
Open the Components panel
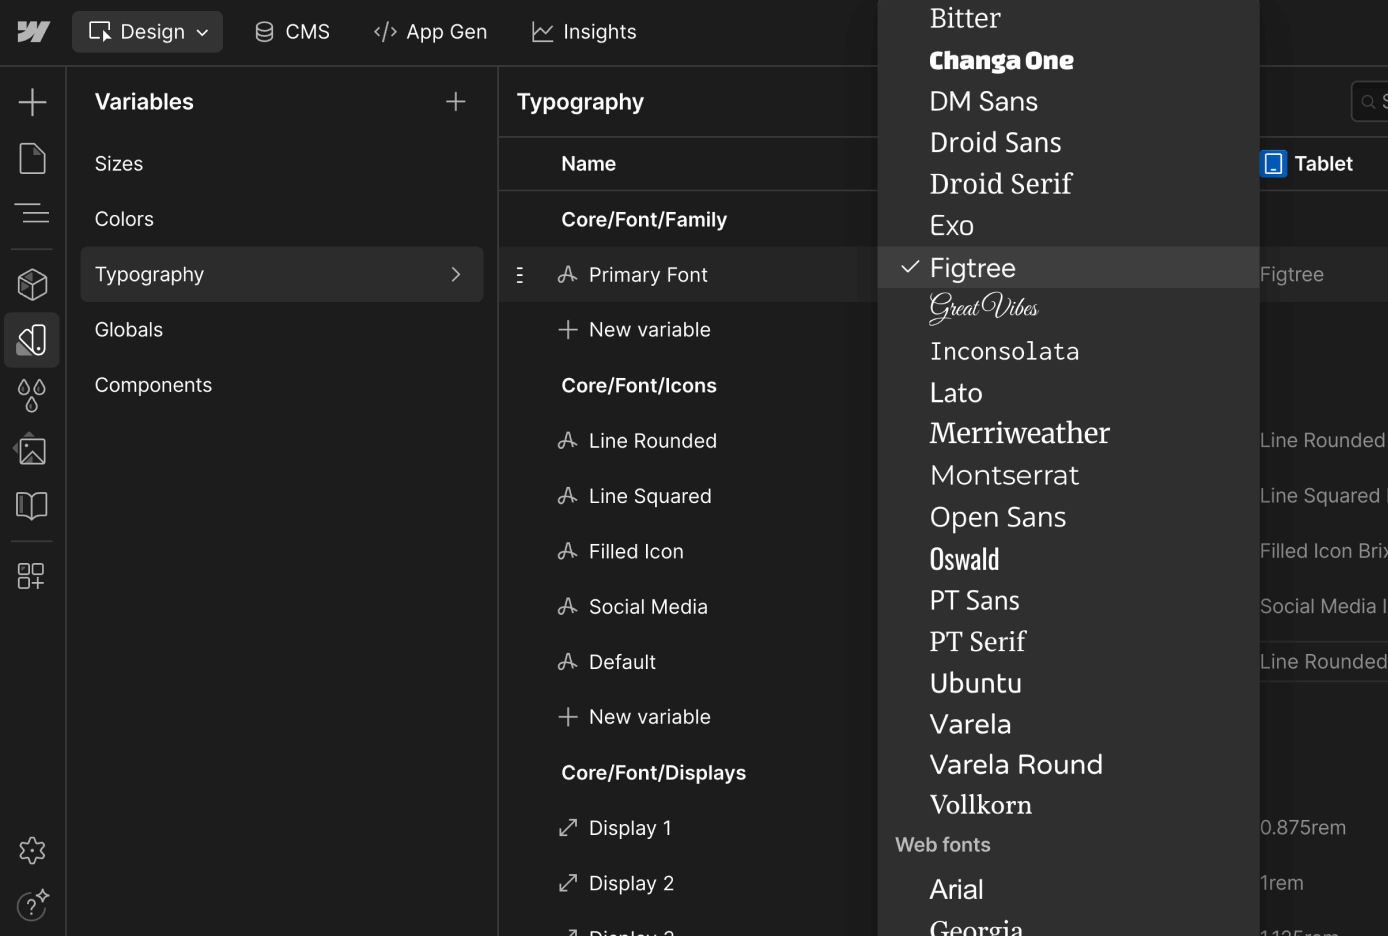click(x=31, y=284)
